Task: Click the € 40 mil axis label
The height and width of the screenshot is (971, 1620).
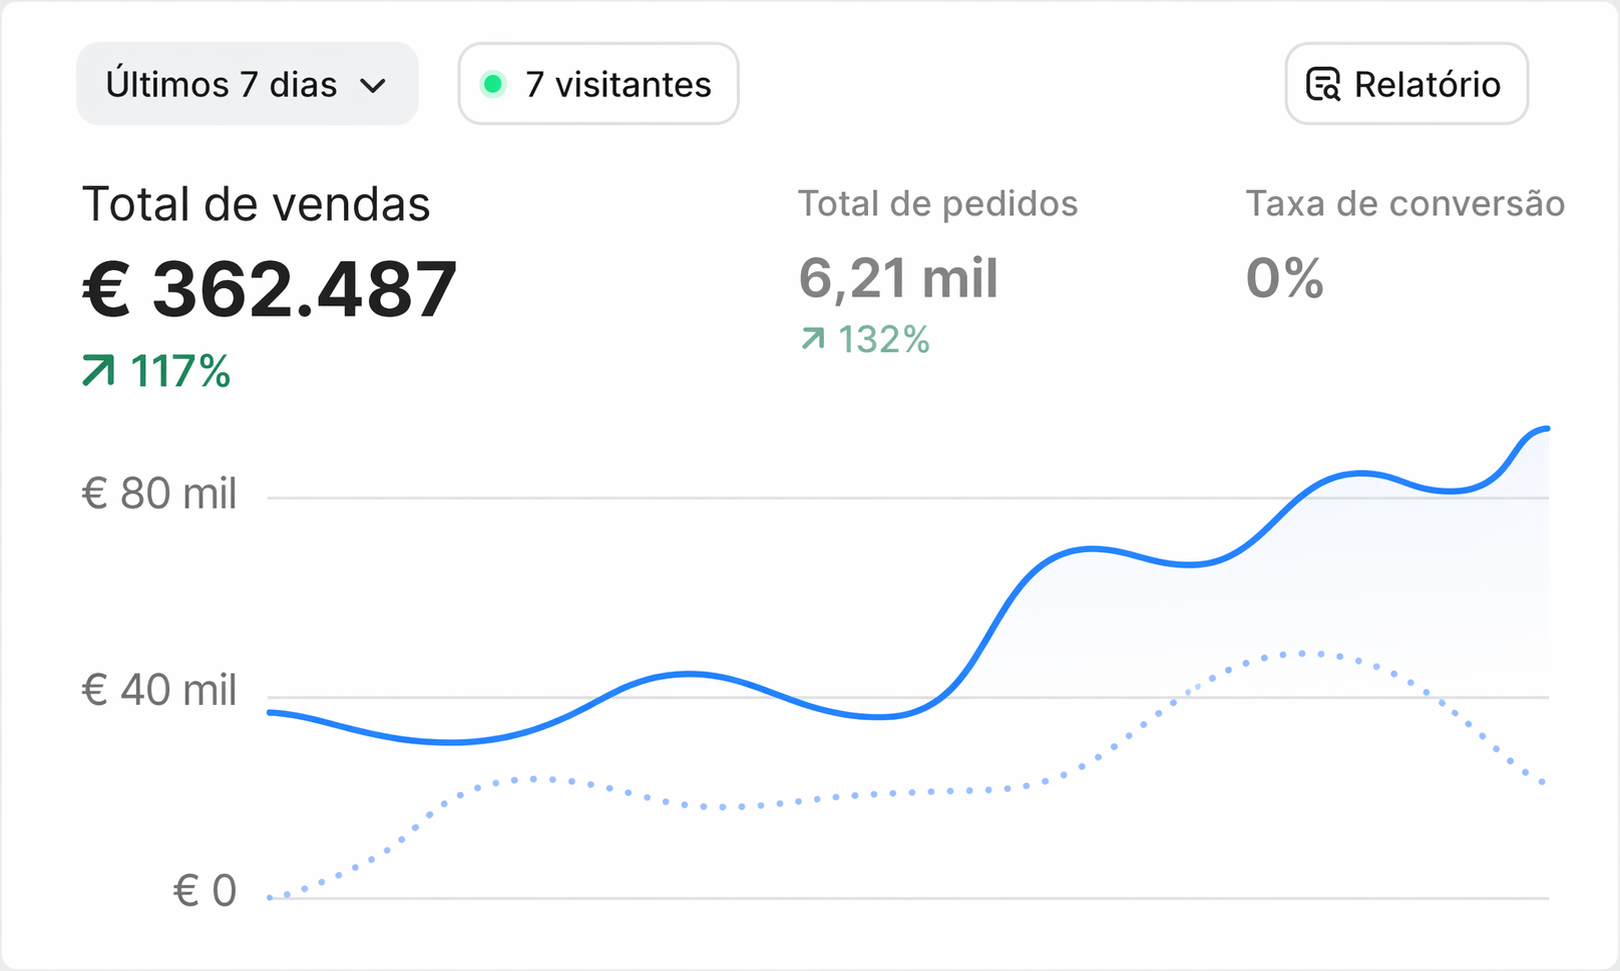Action: click(x=160, y=689)
